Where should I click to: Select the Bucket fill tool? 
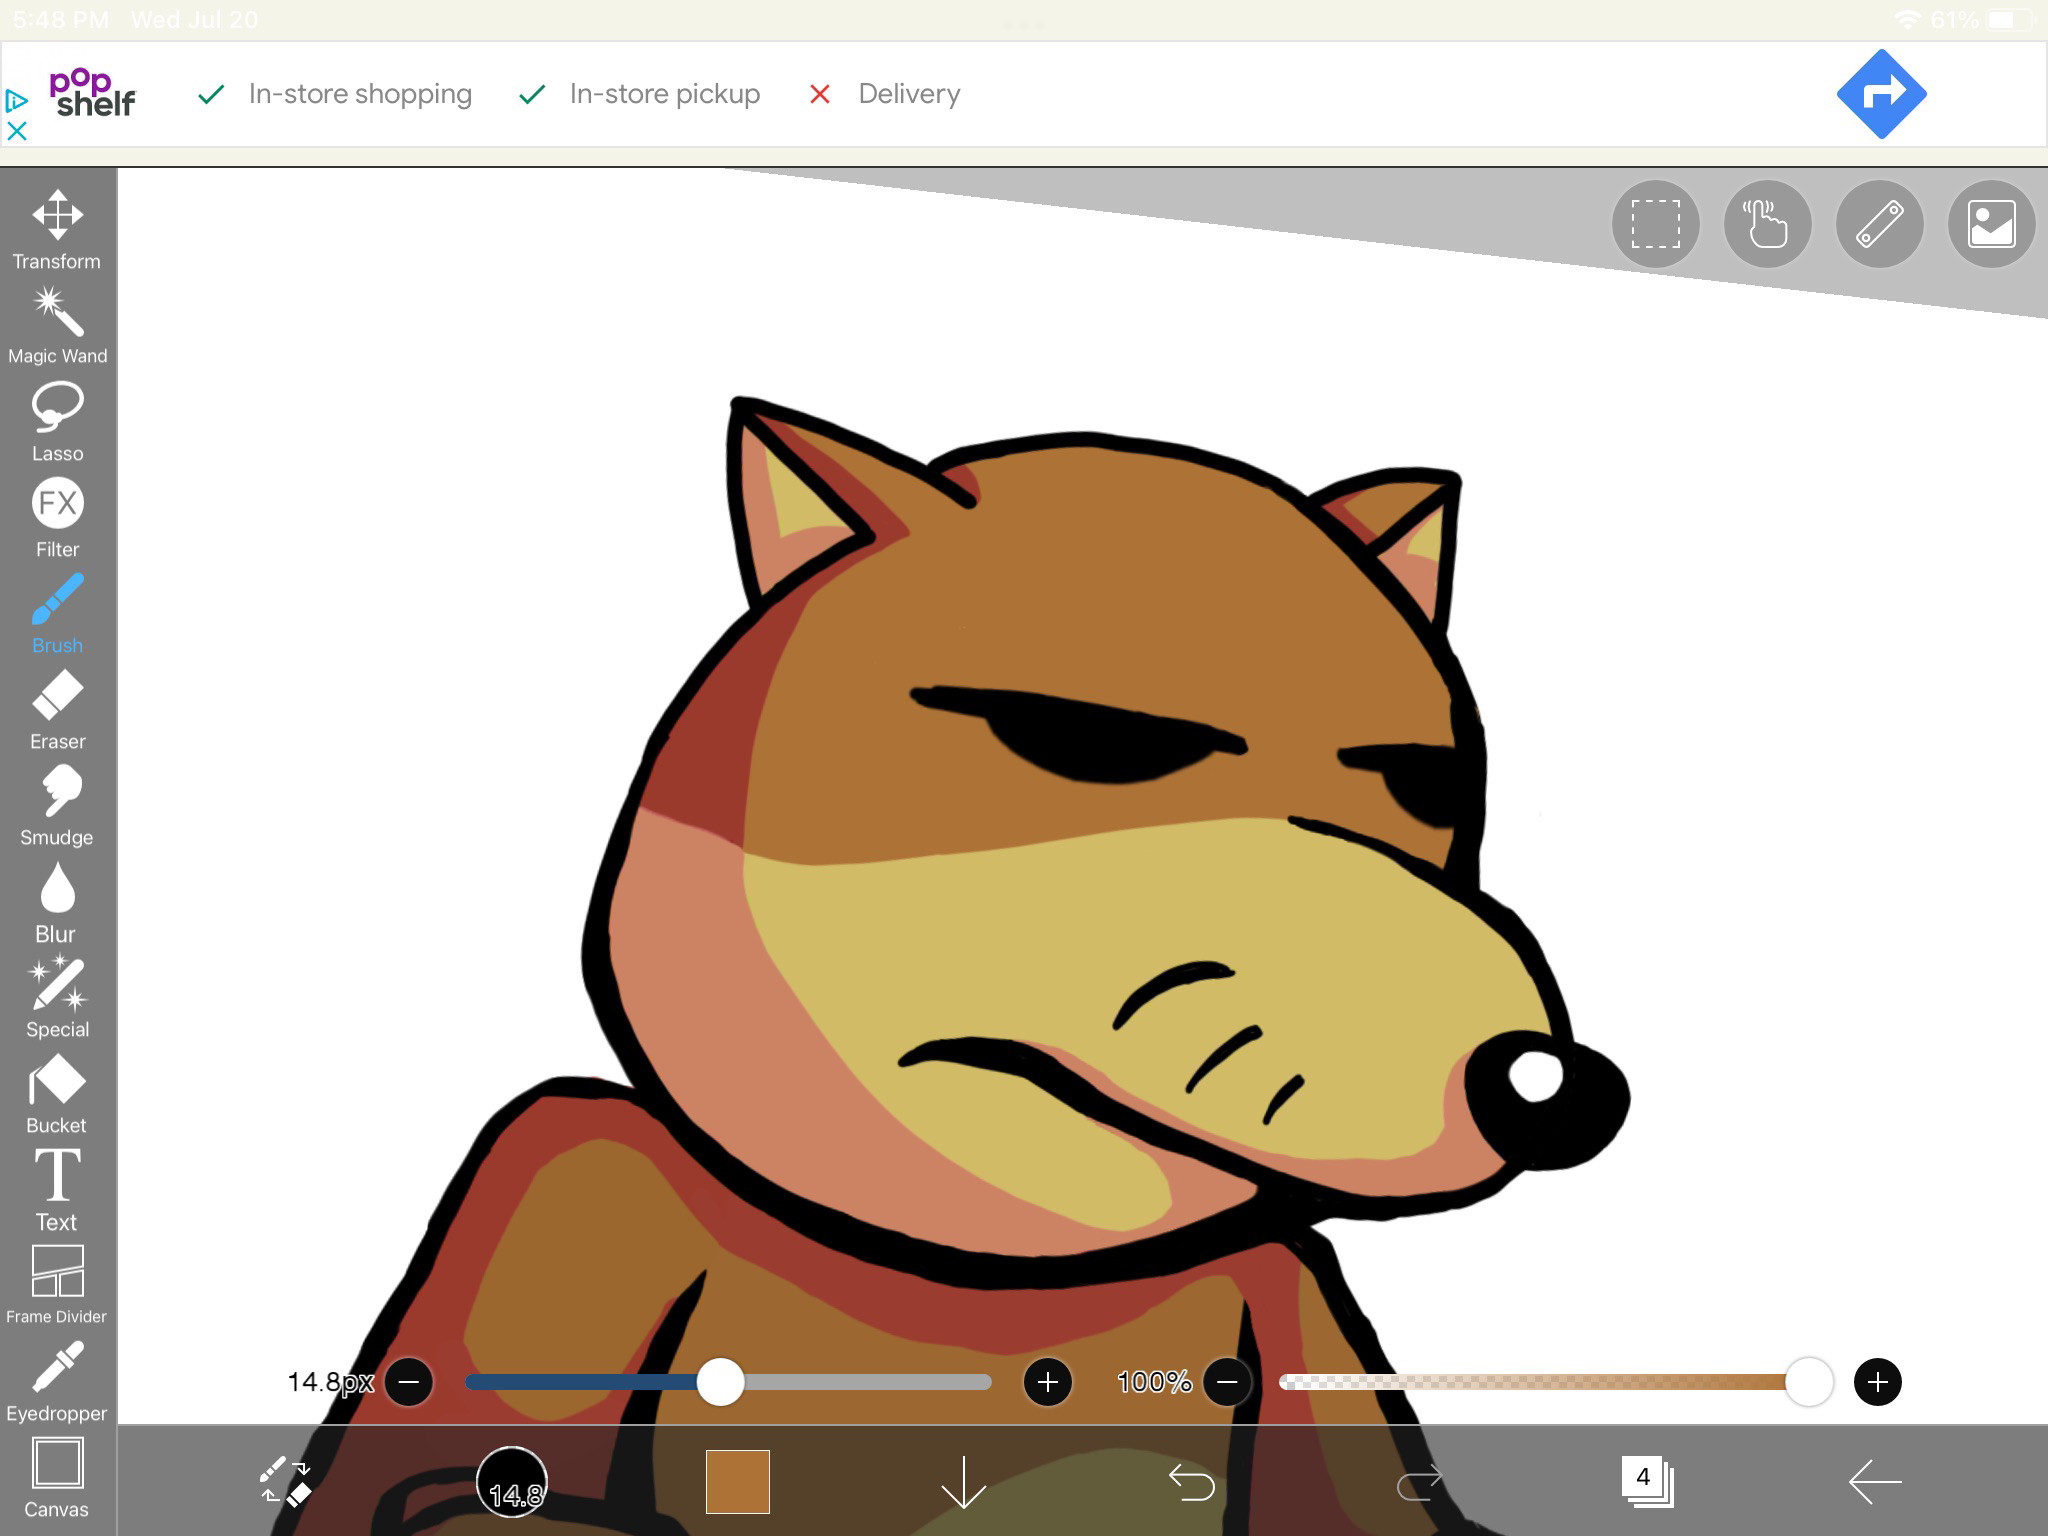coord(57,1094)
